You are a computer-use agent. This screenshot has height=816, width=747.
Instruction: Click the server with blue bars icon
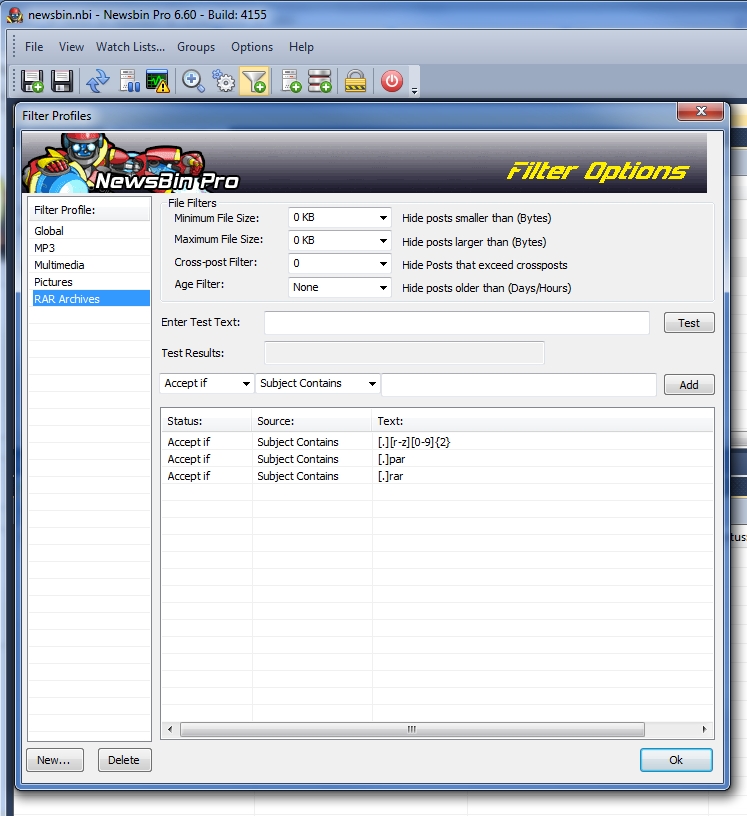pos(129,81)
